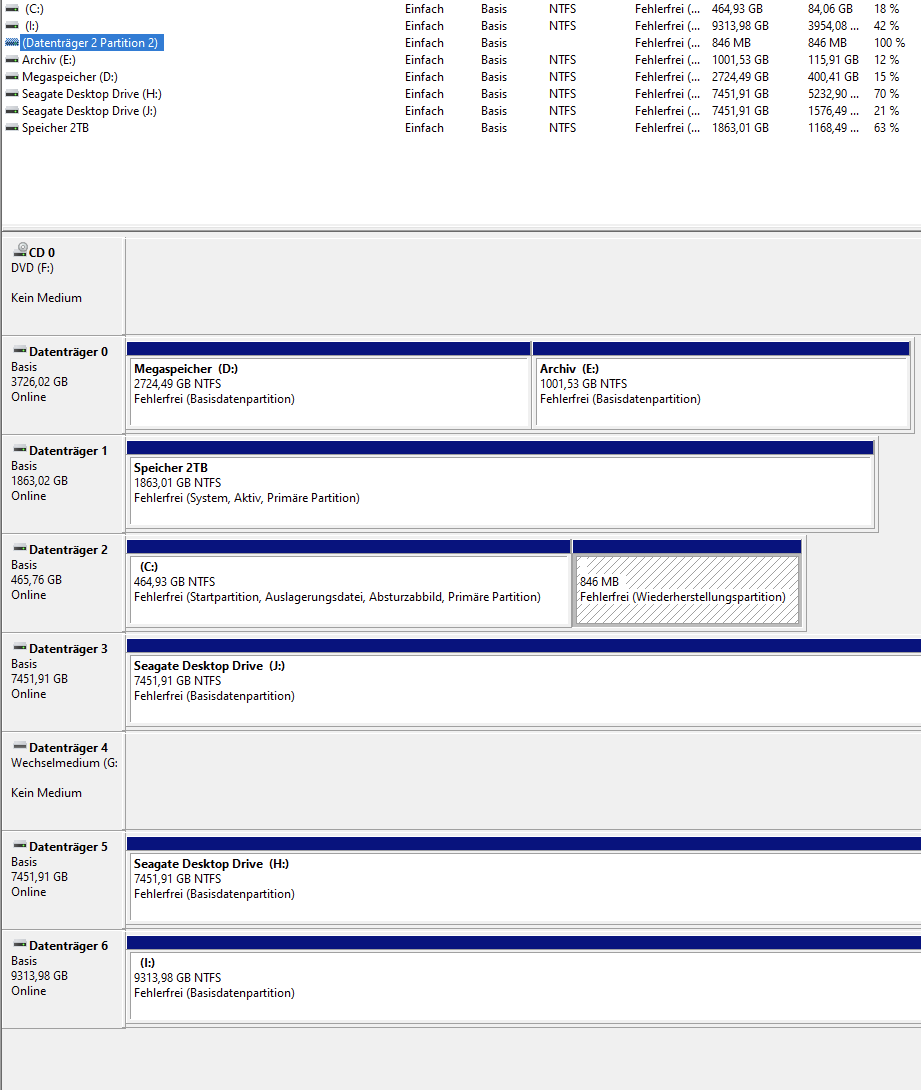Click the drive icon next to Archiv (E:) row

[12, 60]
